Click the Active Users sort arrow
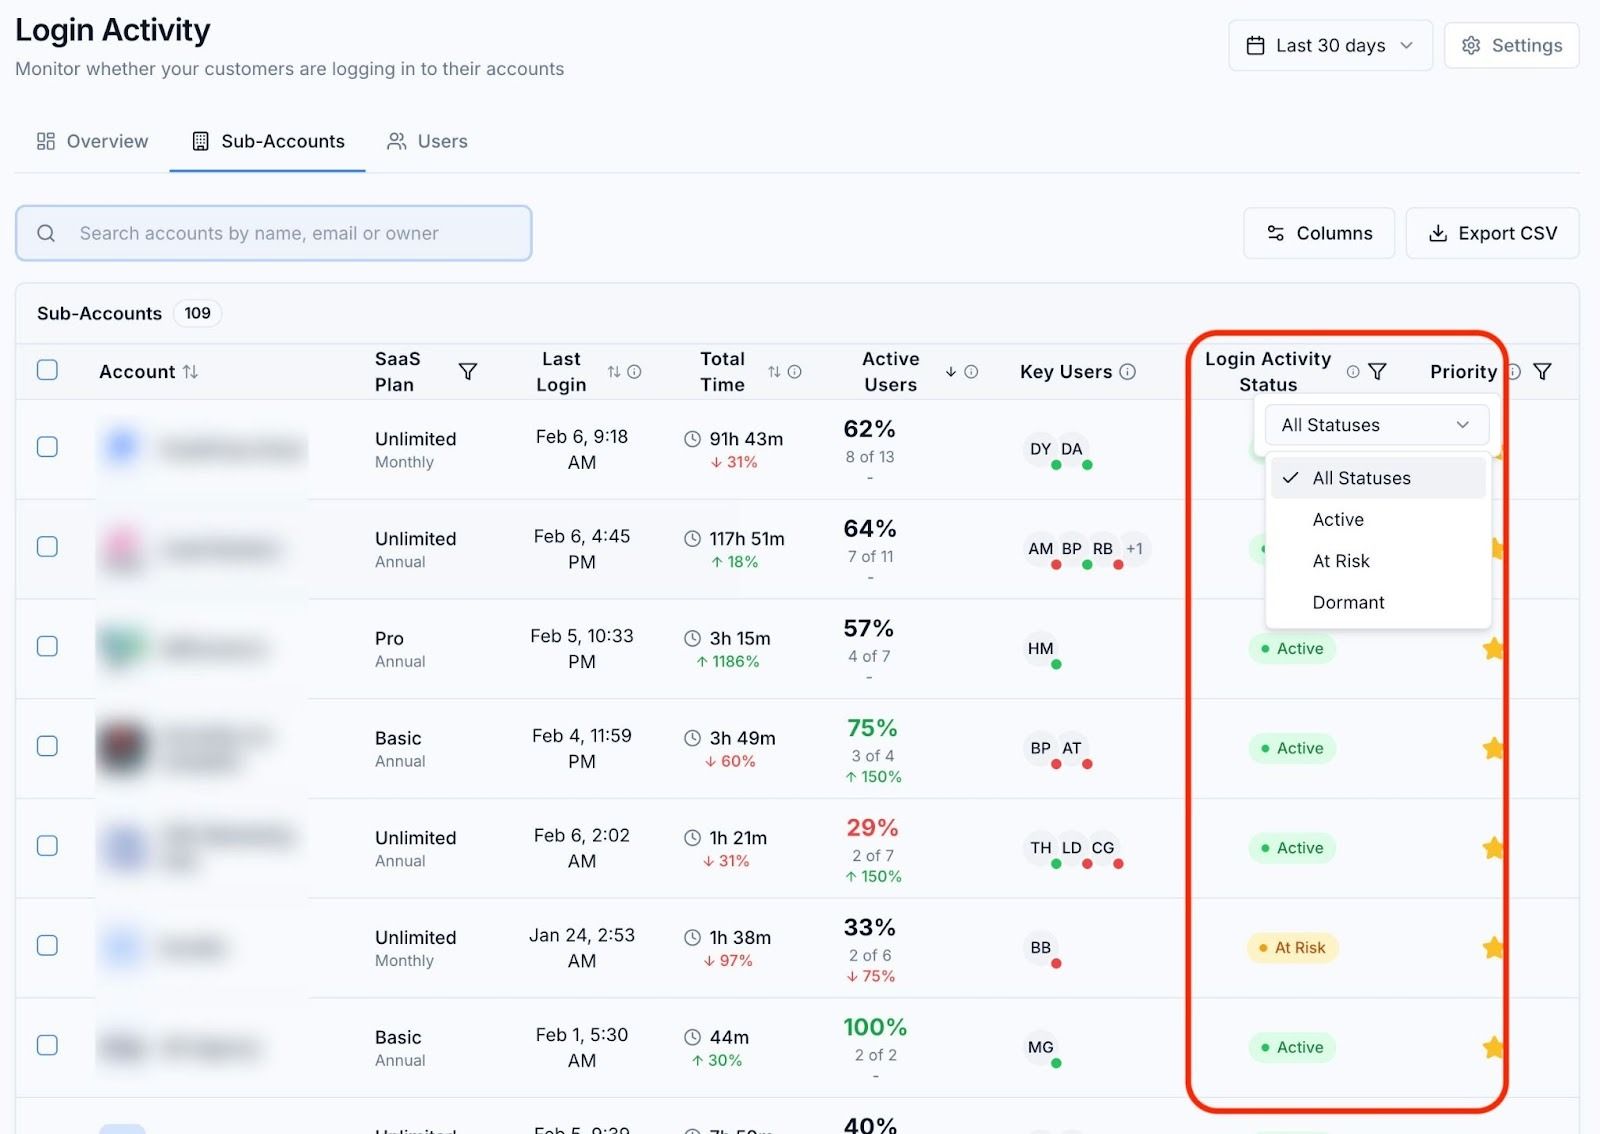 [950, 372]
